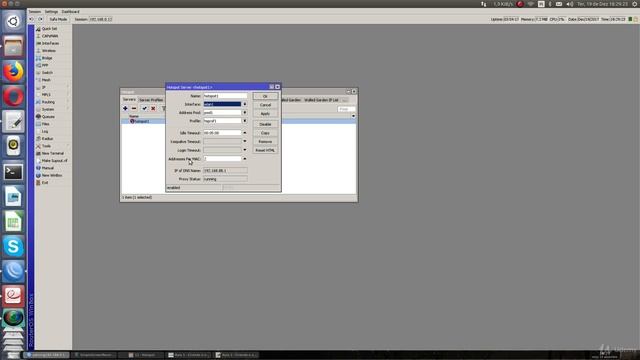Open the Profile dropdown arrow
This screenshot has height=360, width=640.
point(245,121)
